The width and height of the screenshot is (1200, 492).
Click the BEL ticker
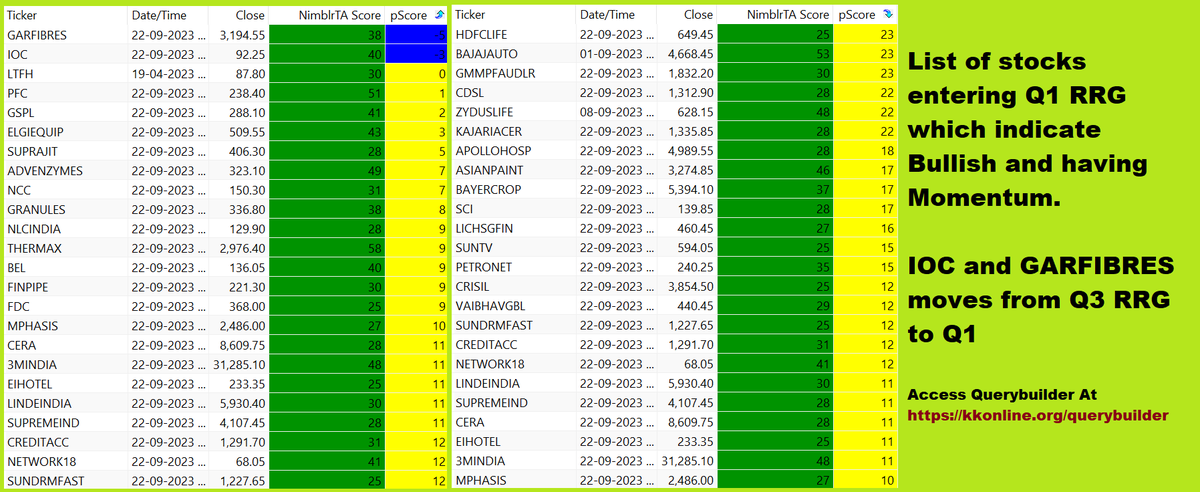point(17,267)
